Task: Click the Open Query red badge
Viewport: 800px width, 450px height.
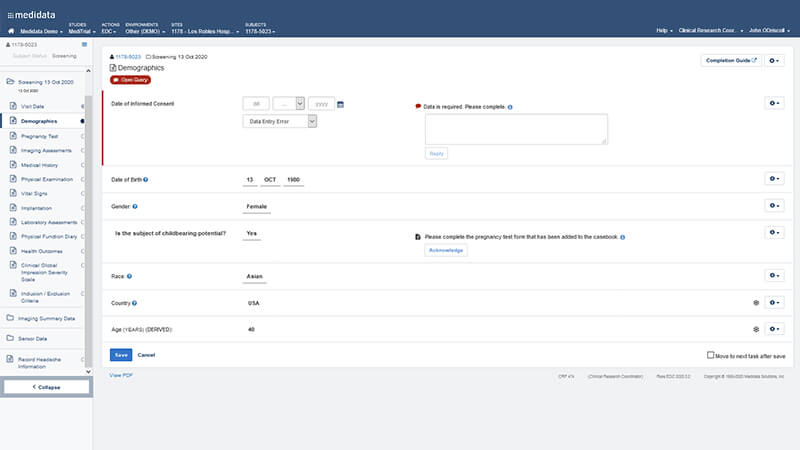Action: click(x=129, y=78)
